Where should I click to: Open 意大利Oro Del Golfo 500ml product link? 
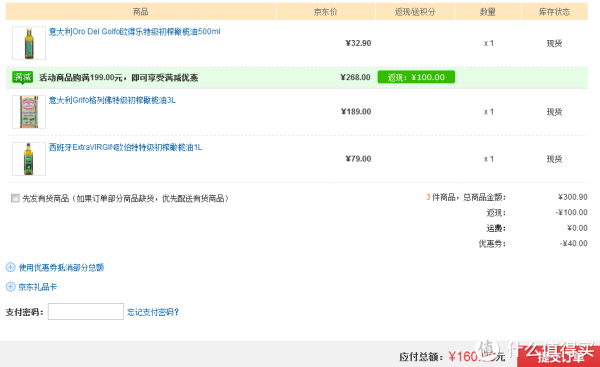point(135,32)
